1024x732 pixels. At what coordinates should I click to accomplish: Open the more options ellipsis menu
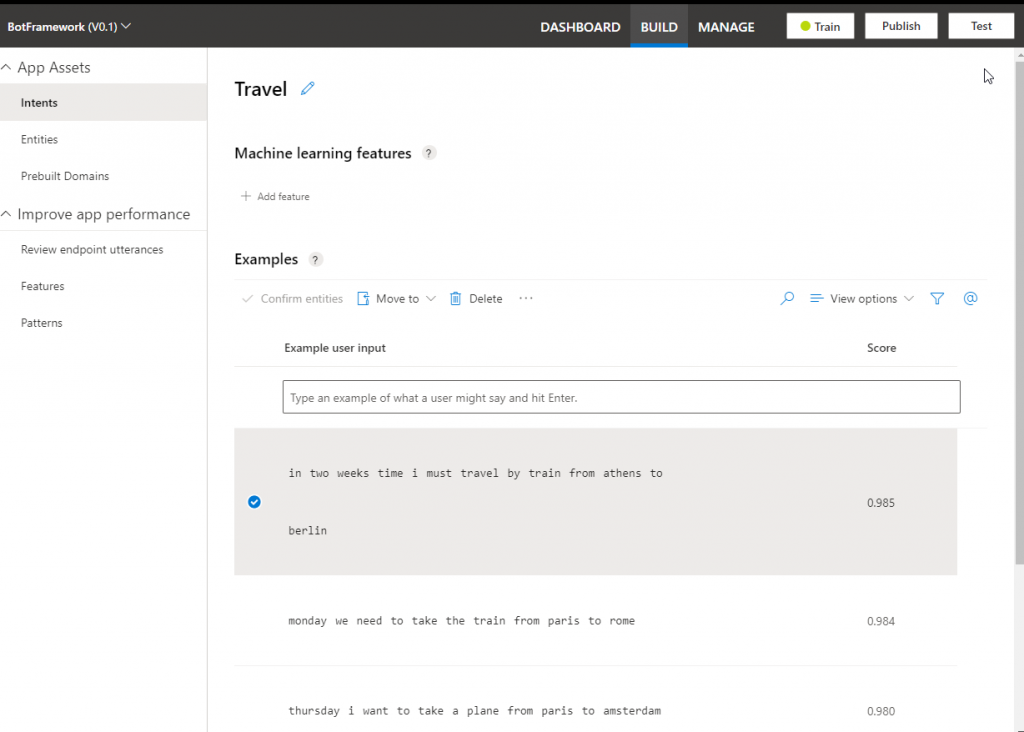pos(526,298)
